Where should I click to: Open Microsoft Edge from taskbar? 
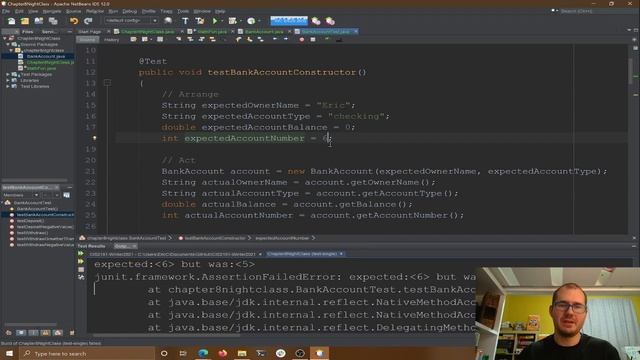point(203,353)
